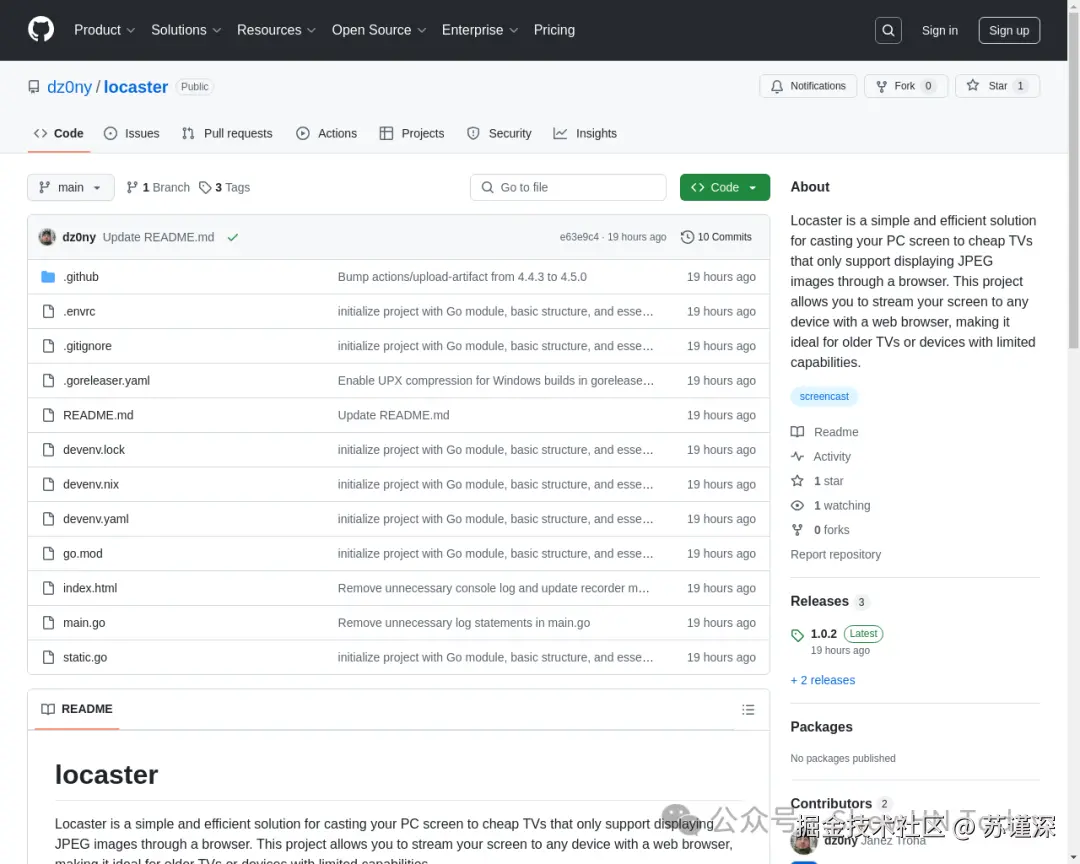Open the .github folder icon
Image resolution: width=1080 pixels, height=864 pixels.
click(48, 277)
